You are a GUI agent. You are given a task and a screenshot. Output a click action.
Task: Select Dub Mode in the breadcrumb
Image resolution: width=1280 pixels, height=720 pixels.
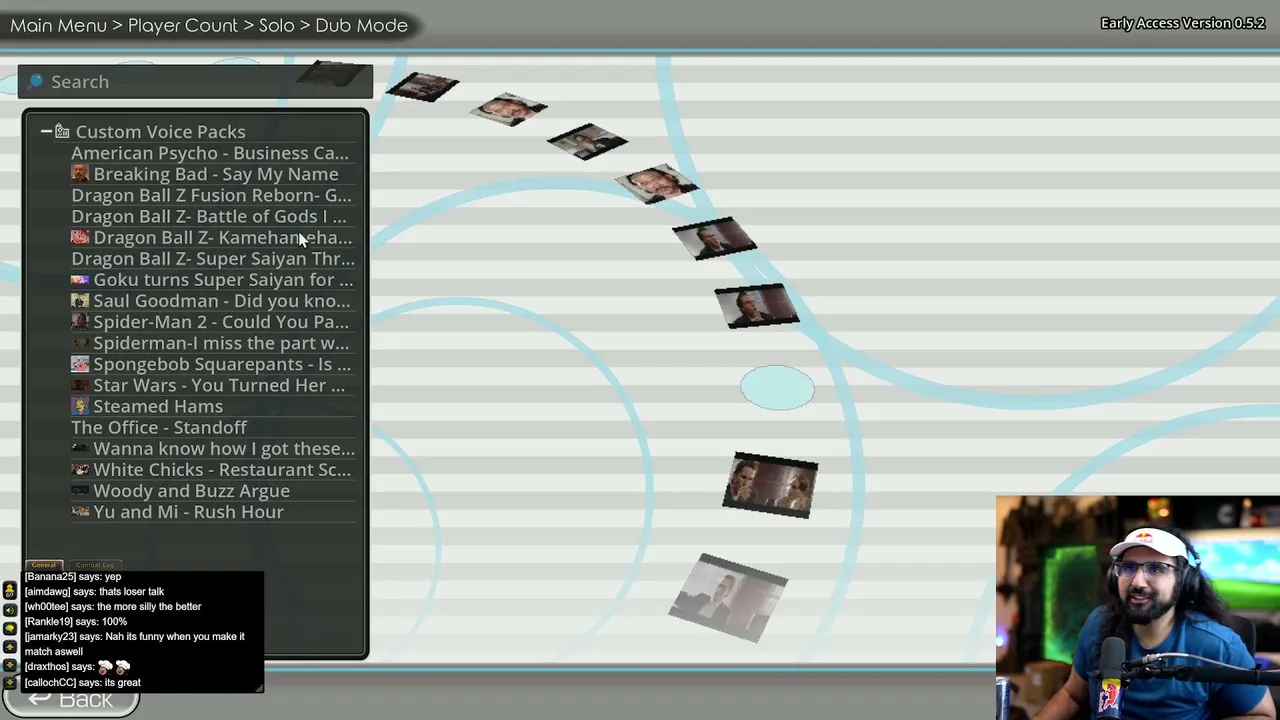[x=361, y=25]
